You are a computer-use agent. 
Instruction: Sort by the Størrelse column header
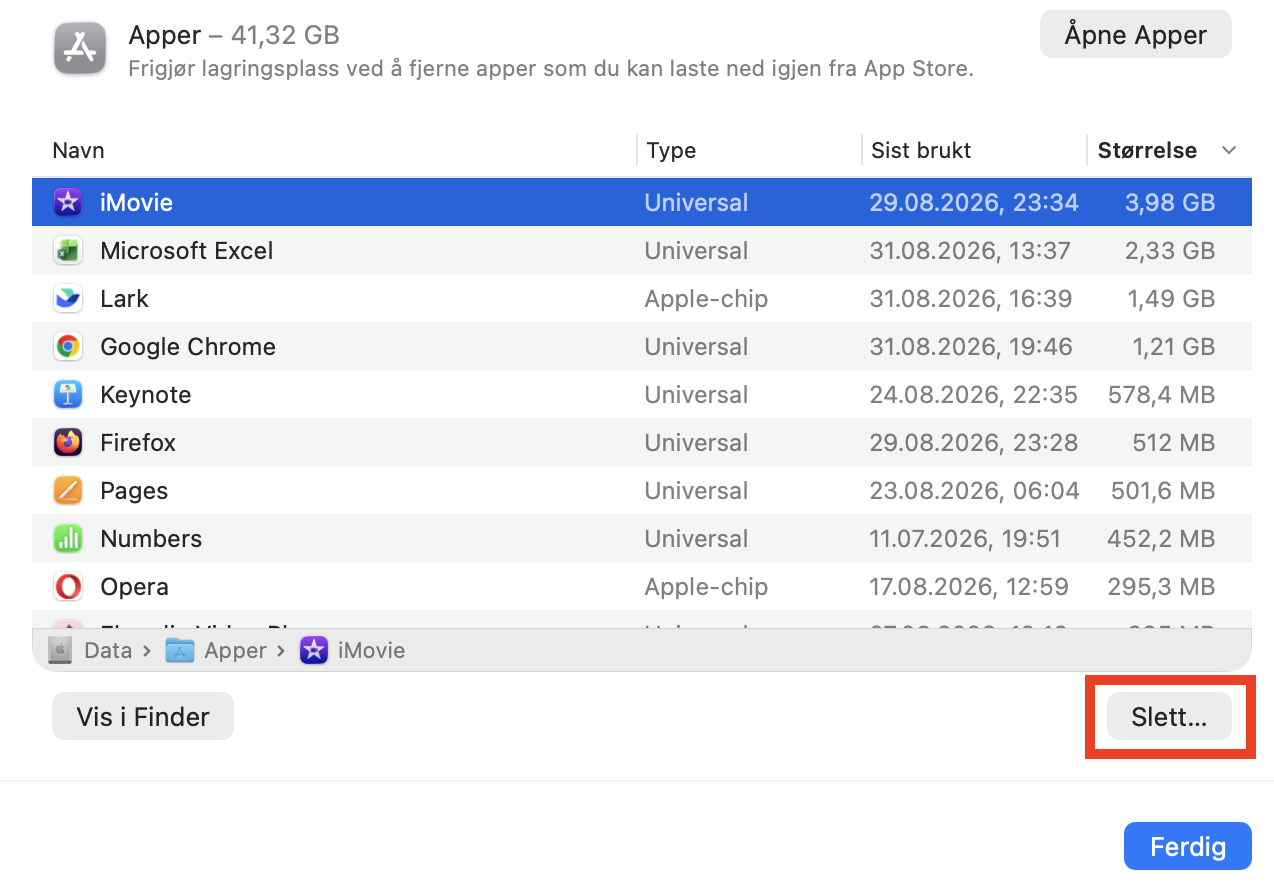pyautogui.click(x=1147, y=151)
